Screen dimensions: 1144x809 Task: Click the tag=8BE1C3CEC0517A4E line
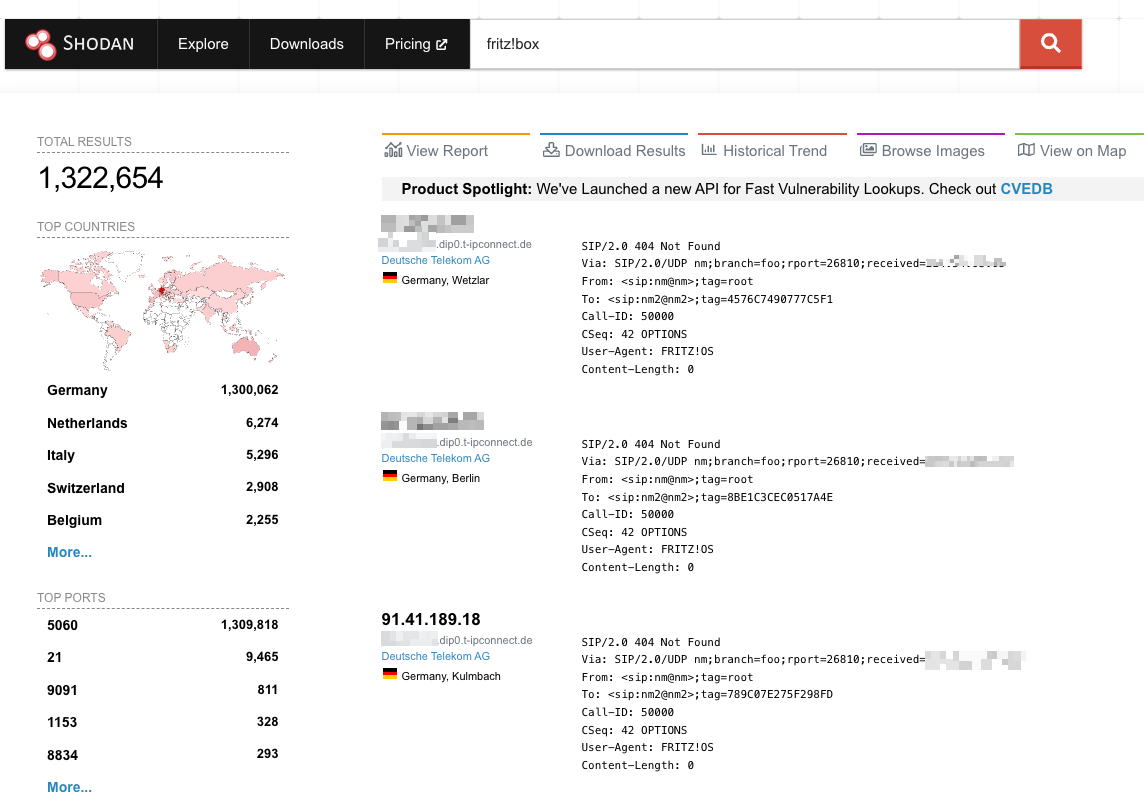coord(707,497)
